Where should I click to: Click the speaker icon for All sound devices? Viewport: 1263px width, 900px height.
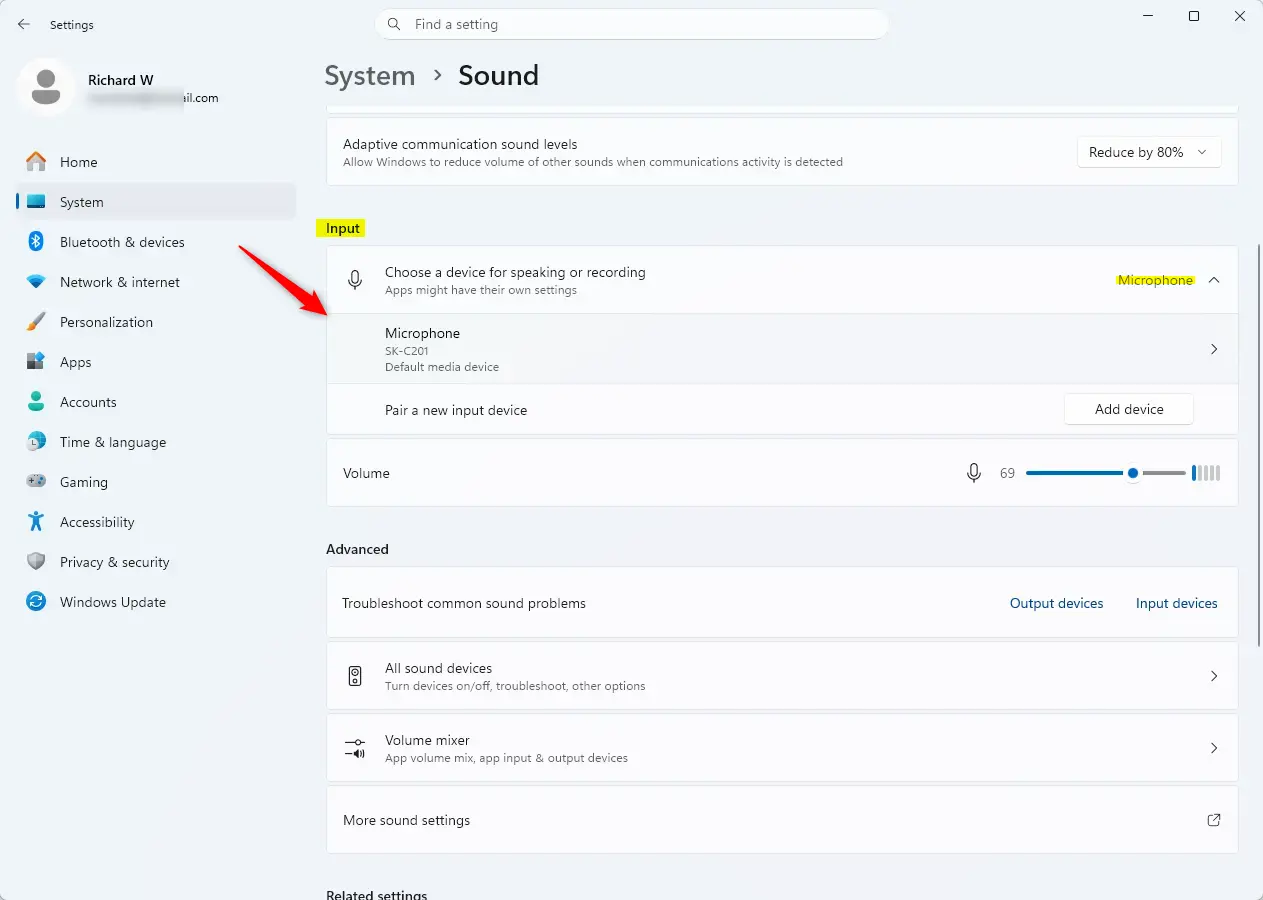coord(354,676)
